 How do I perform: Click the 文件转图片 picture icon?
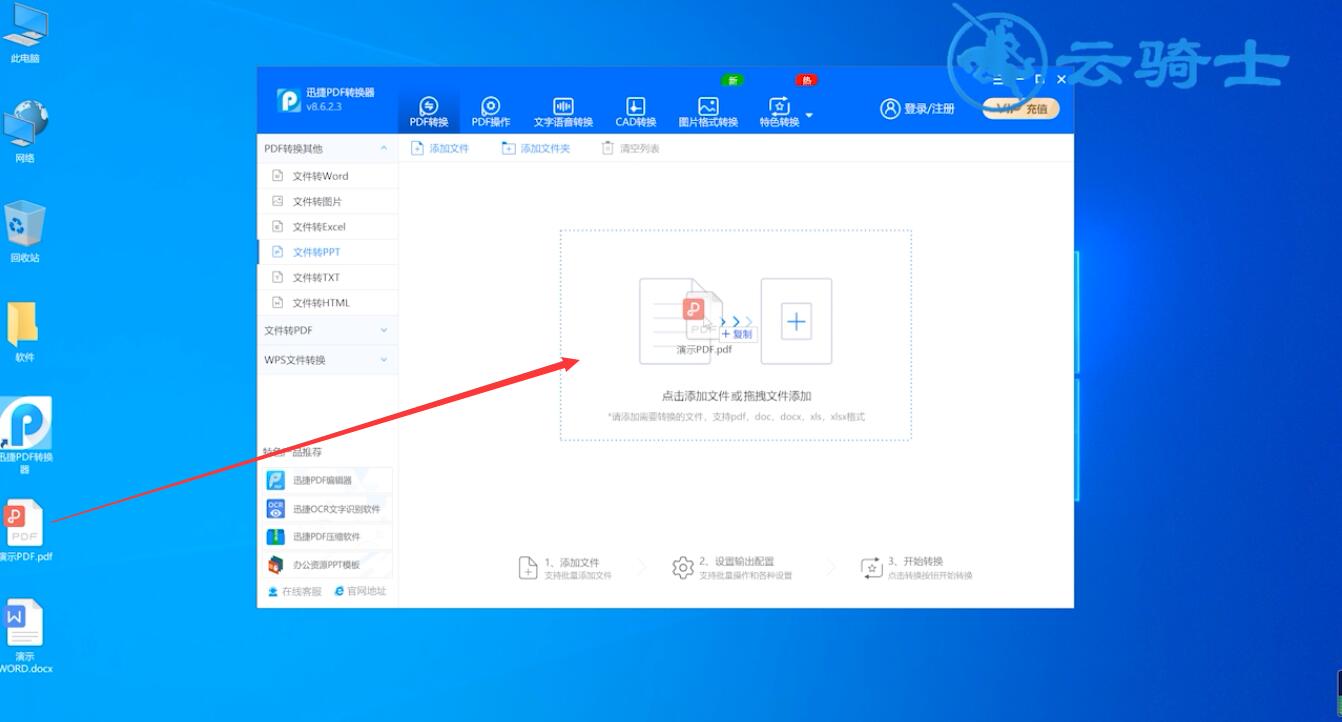coord(278,201)
